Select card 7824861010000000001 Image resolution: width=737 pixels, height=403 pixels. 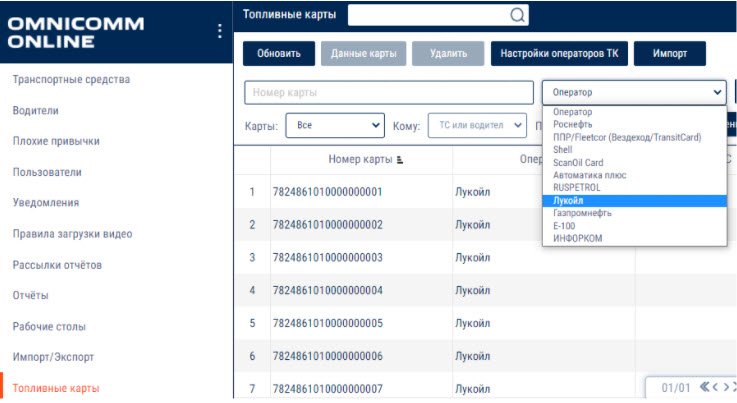tap(328, 192)
